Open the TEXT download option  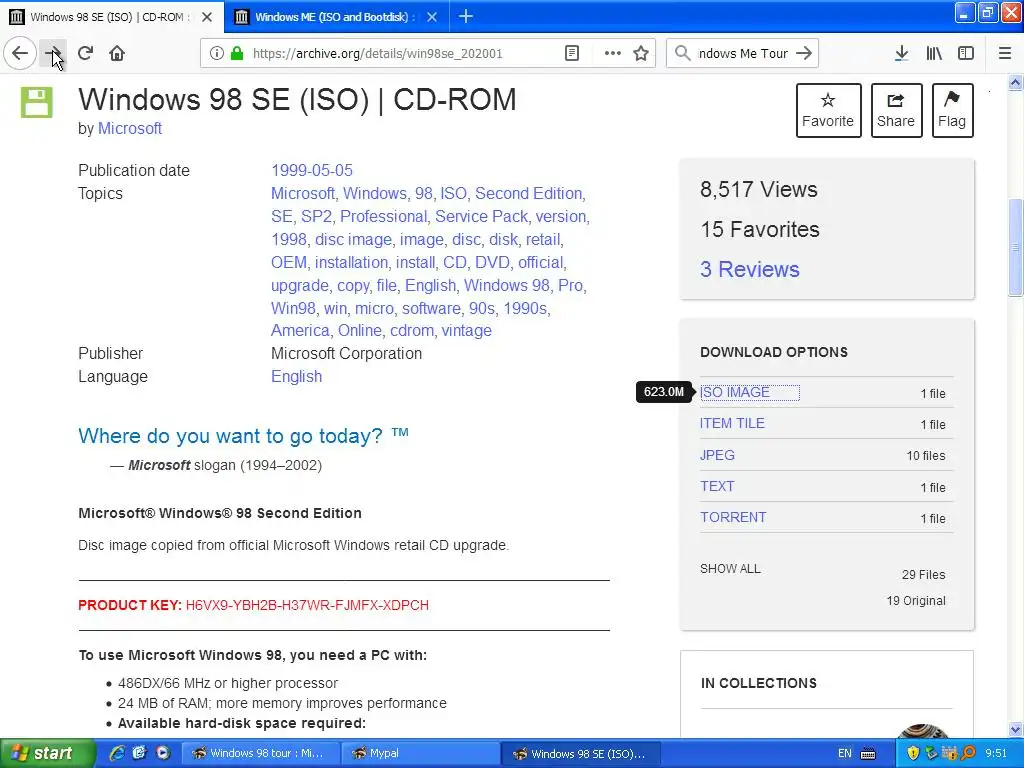coord(717,487)
